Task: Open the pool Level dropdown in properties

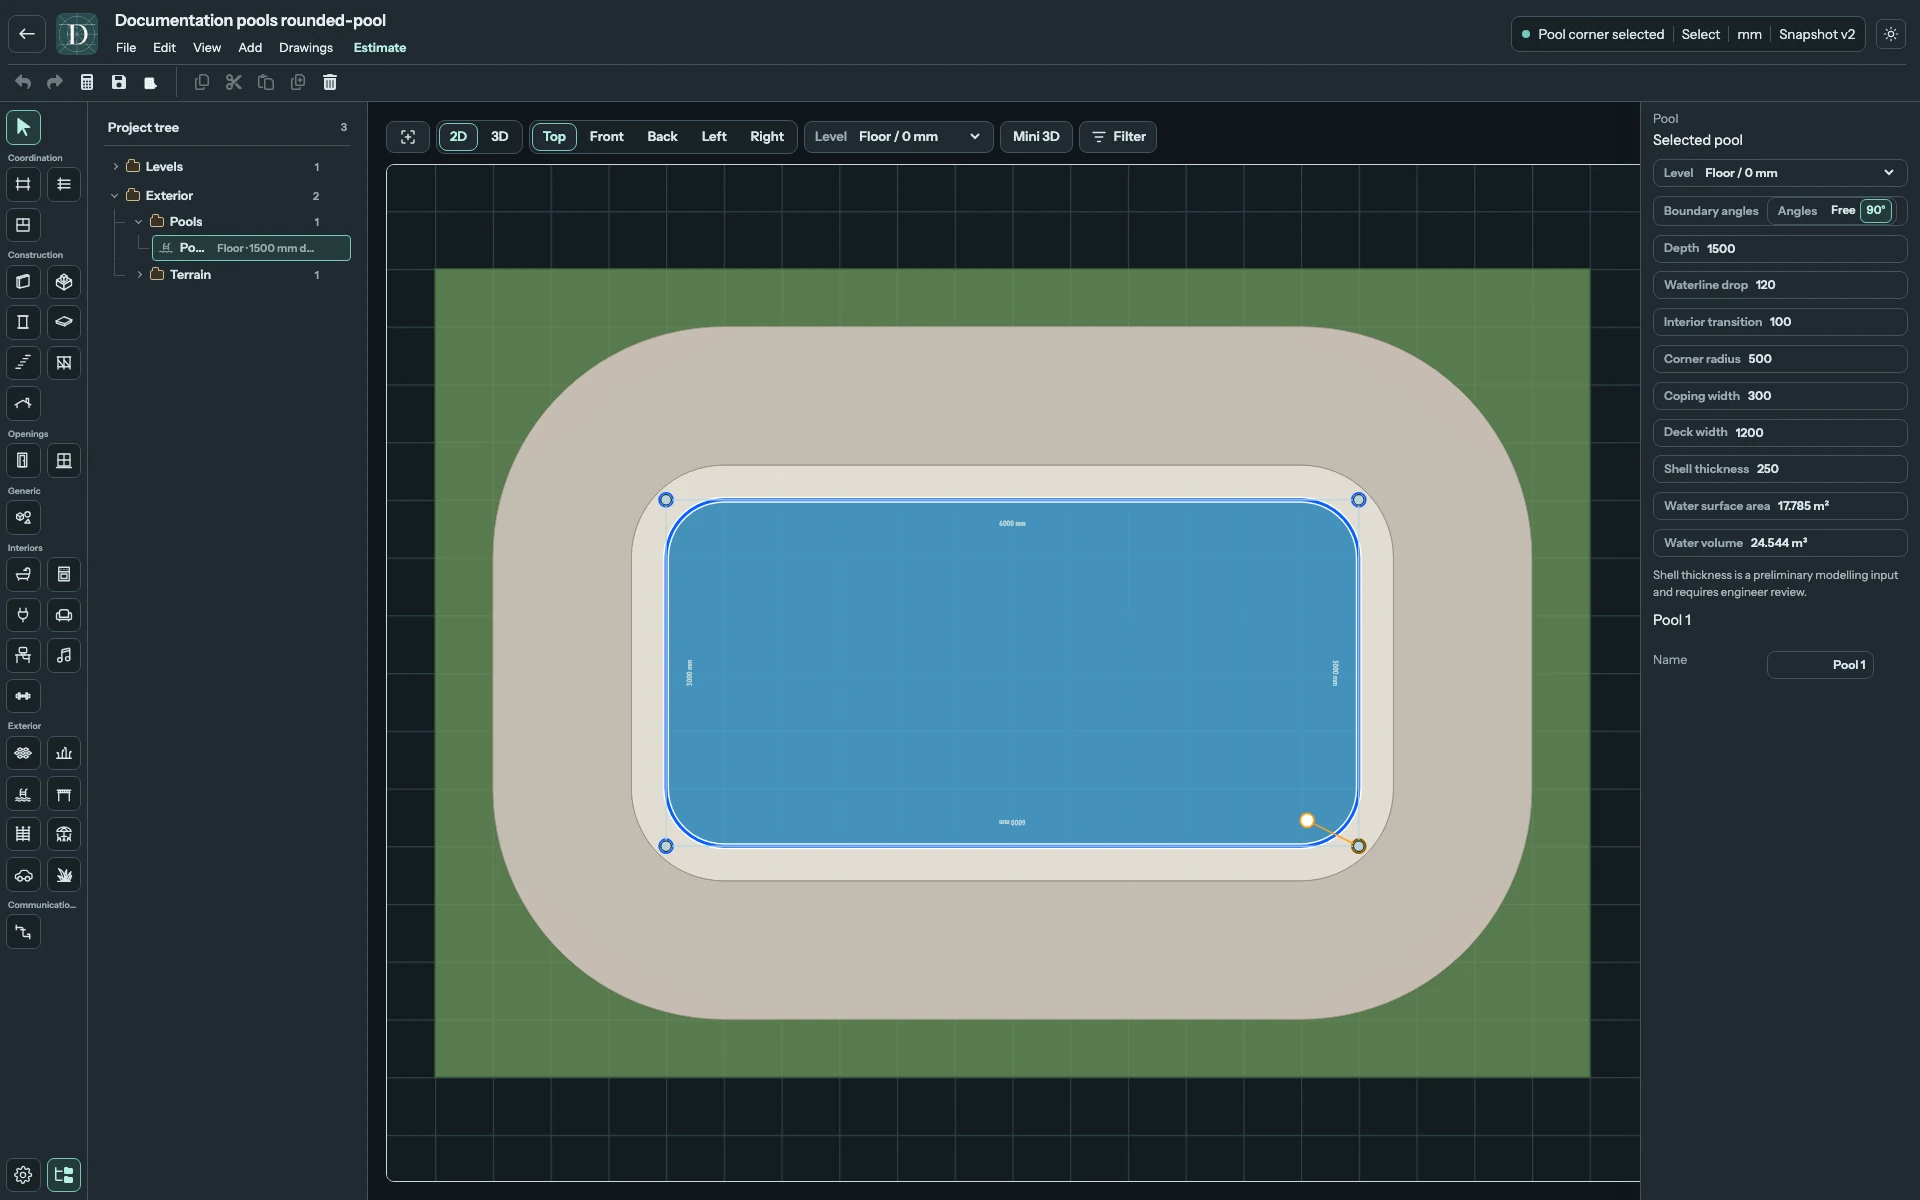Action: 1779,173
